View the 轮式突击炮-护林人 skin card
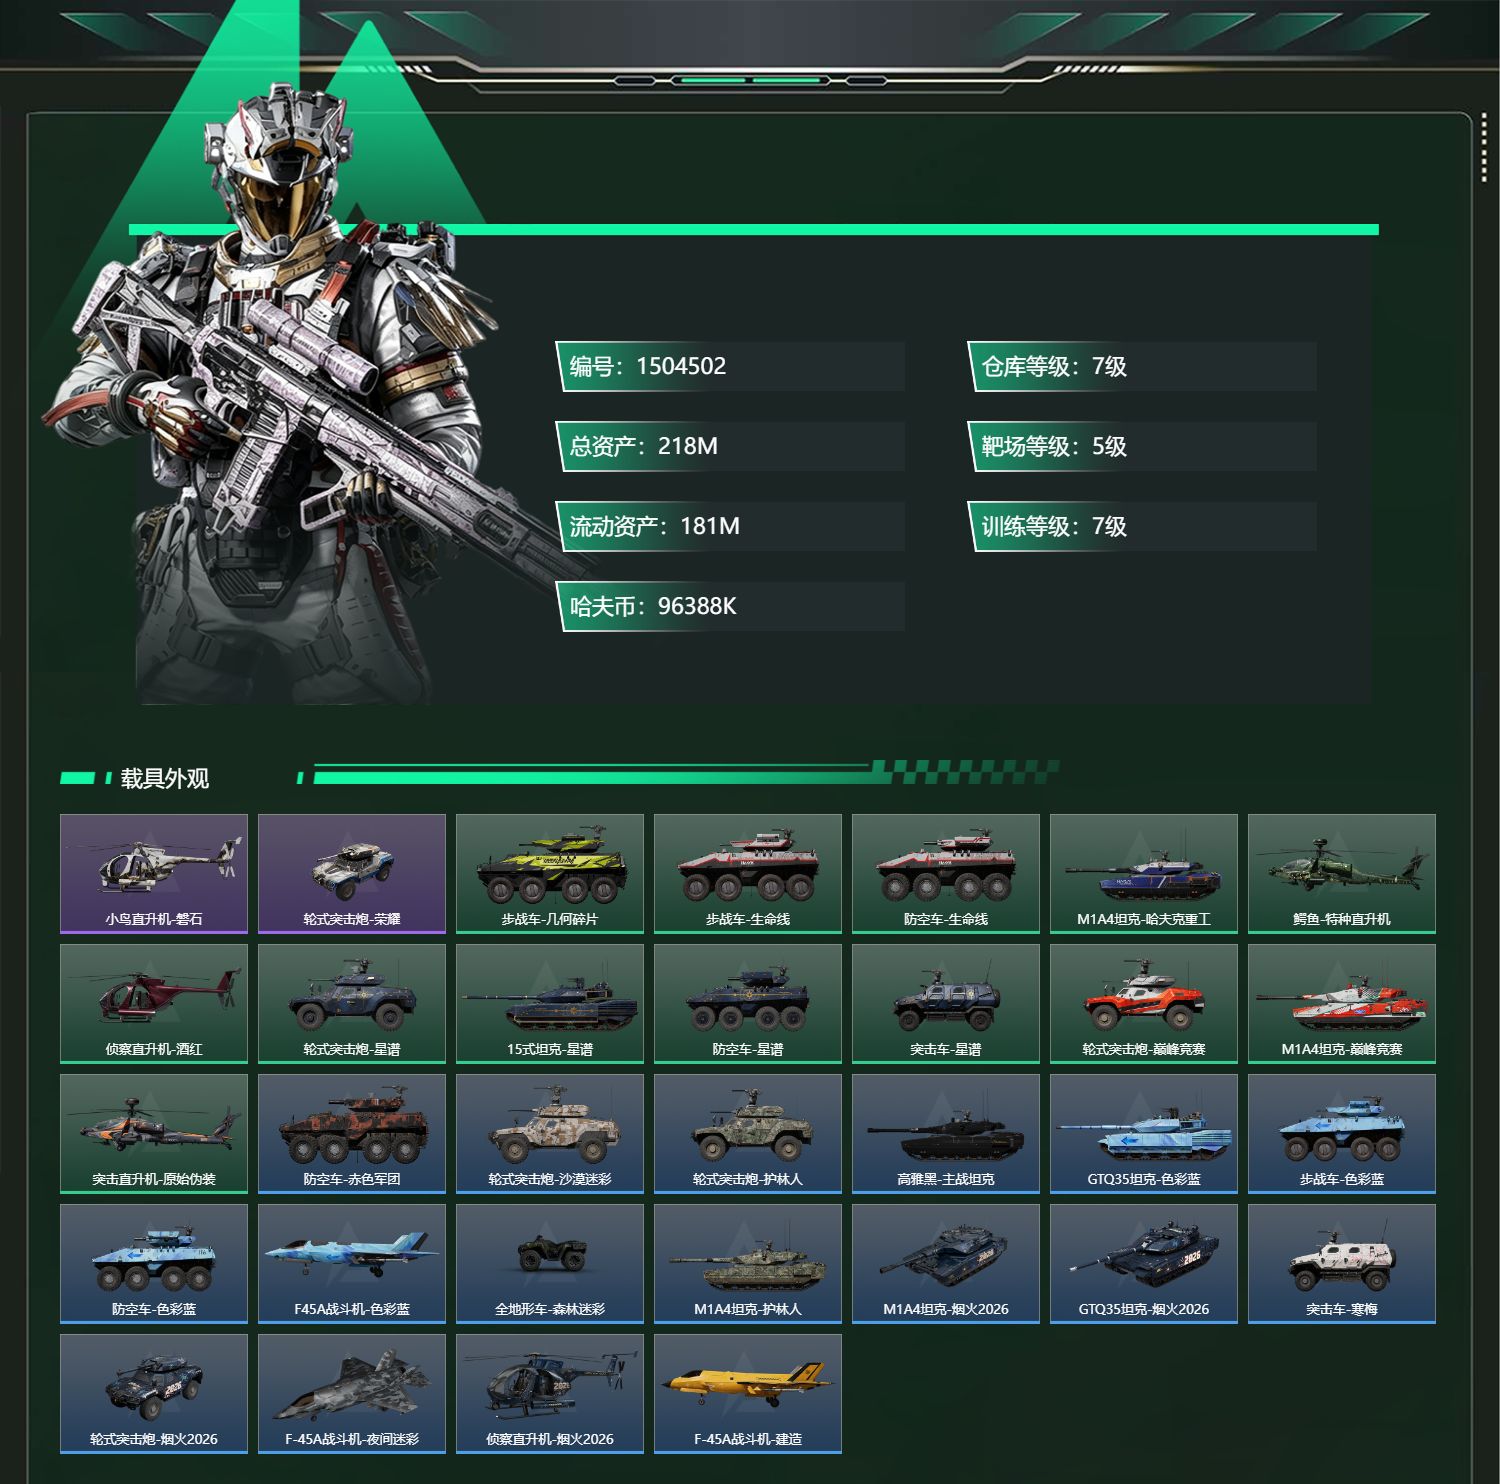The width and height of the screenshot is (1500, 1484). click(748, 1134)
